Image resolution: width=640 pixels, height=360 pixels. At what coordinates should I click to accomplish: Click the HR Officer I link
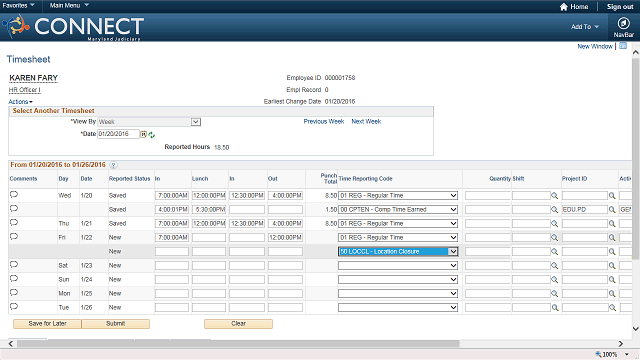[24, 90]
